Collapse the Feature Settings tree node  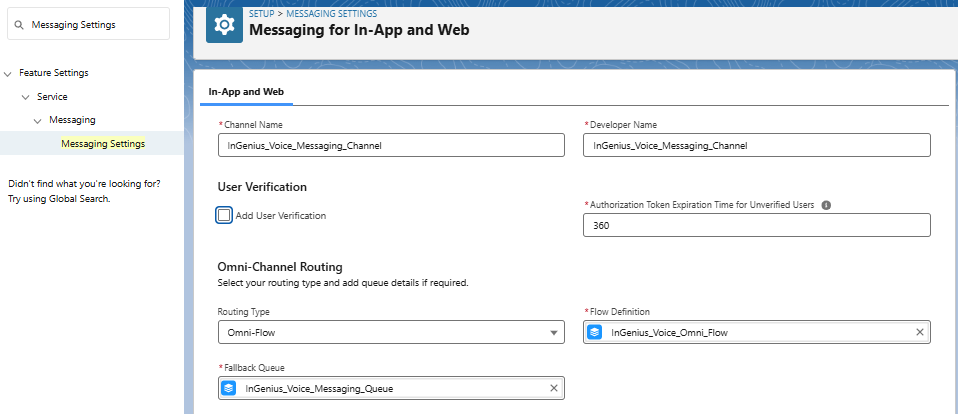point(9,73)
